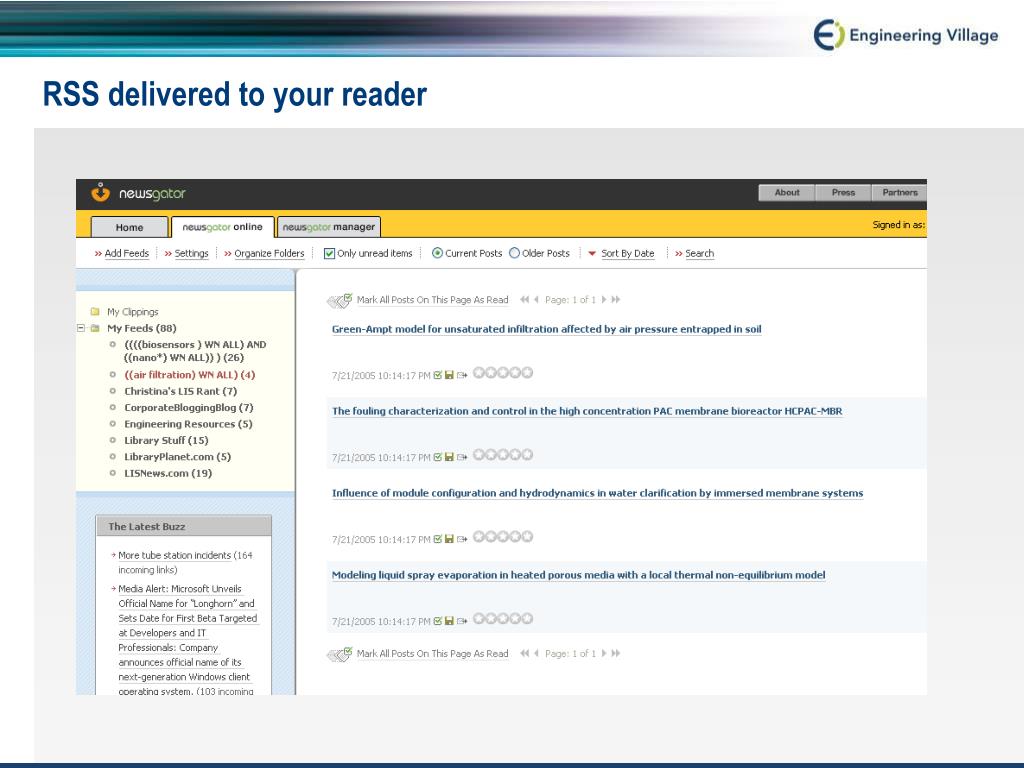Select the Engineering Resources feed
Screen dimensions: 1024x768
pos(188,423)
